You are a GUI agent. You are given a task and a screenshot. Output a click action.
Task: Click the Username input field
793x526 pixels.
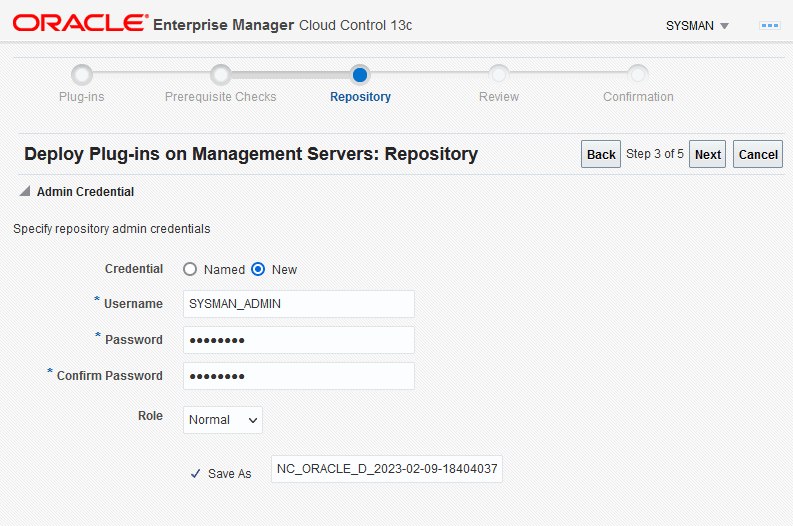click(x=299, y=304)
